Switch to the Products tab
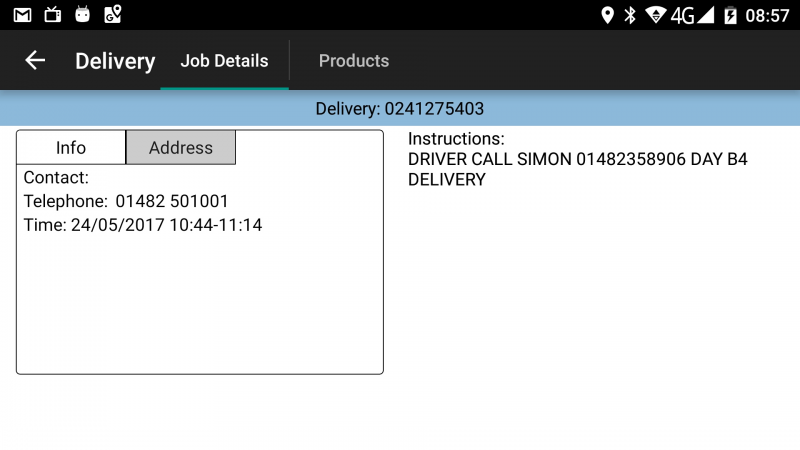The height and width of the screenshot is (450, 800). 354,61
